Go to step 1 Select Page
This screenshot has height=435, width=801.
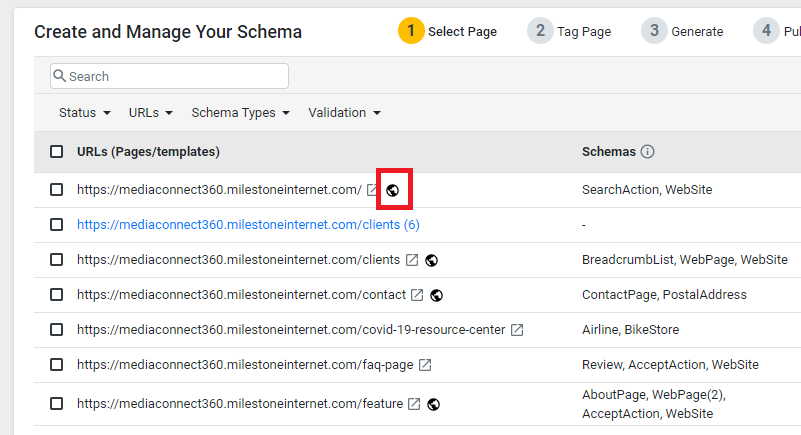pyautogui.click(x=447, y=31)
